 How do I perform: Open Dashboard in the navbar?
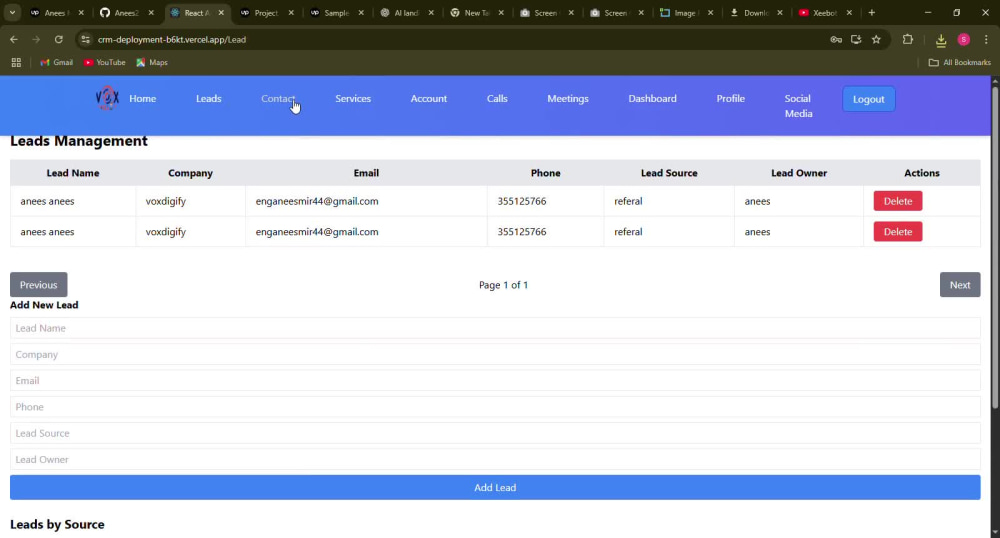pos(652,99)
